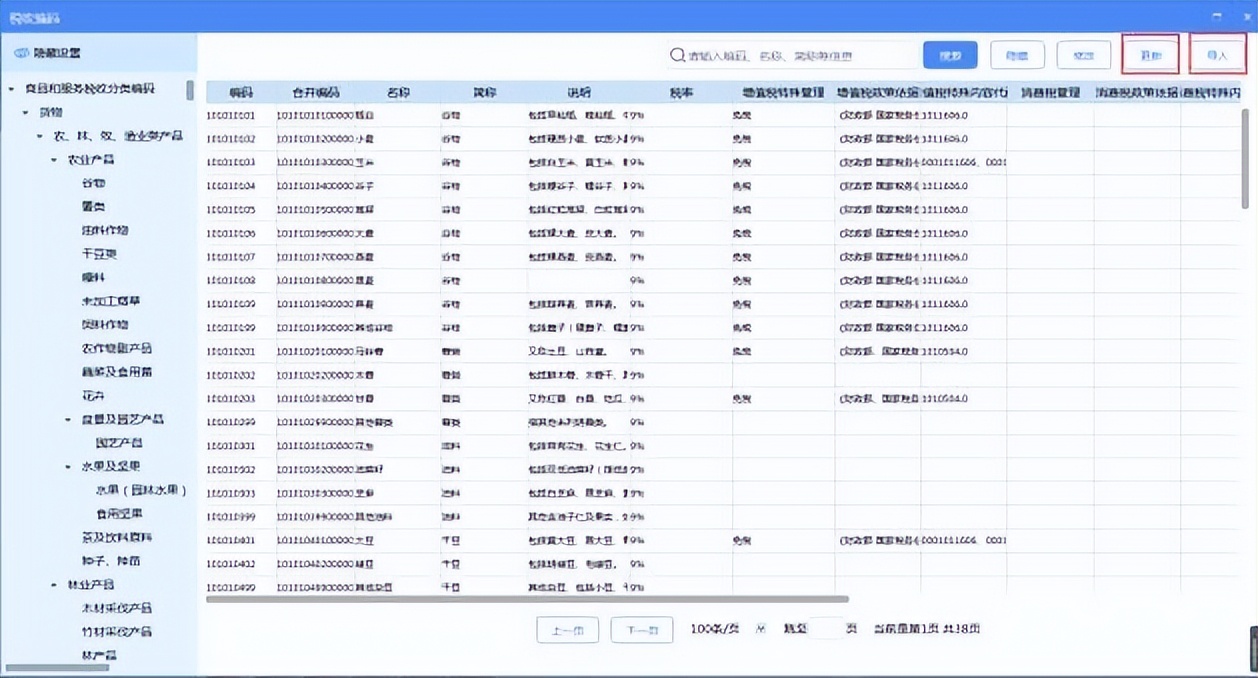The height and width of the screenshot is (678, 1258).
Task: Click the 下一页 pagination button
Action: pos(641,629)
